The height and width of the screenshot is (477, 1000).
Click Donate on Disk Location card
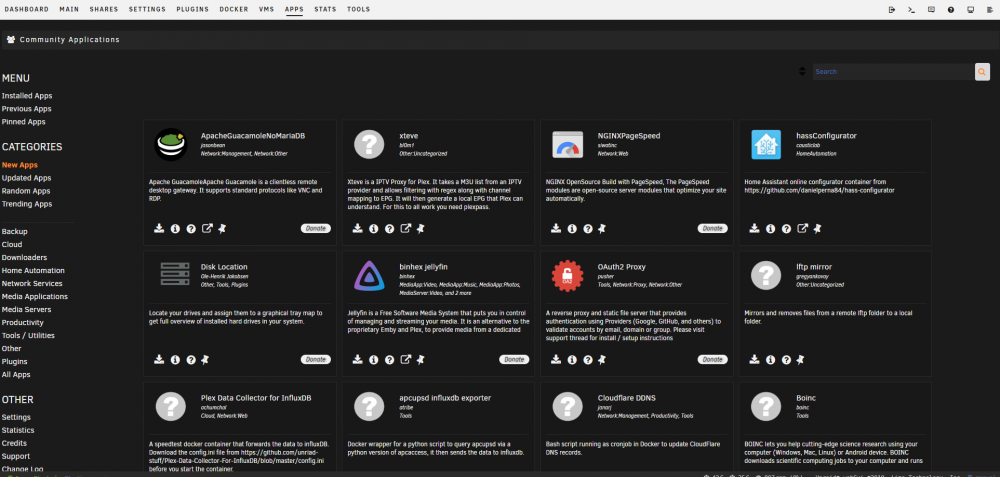316,360
